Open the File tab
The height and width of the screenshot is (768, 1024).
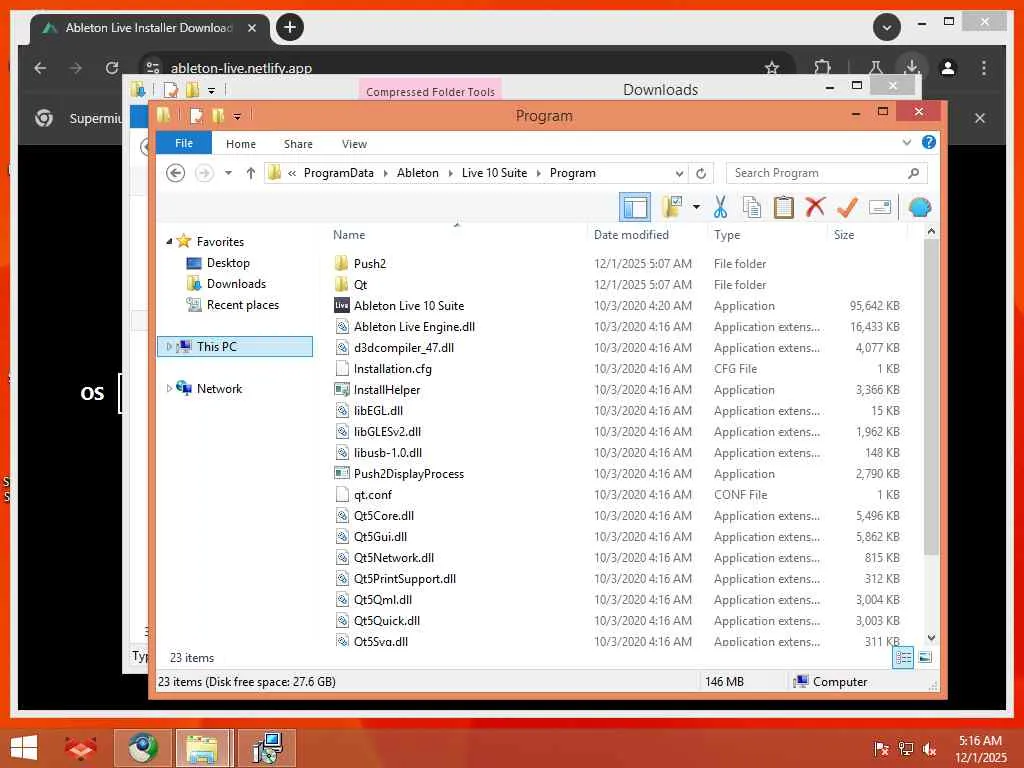(x=184, y=143)
